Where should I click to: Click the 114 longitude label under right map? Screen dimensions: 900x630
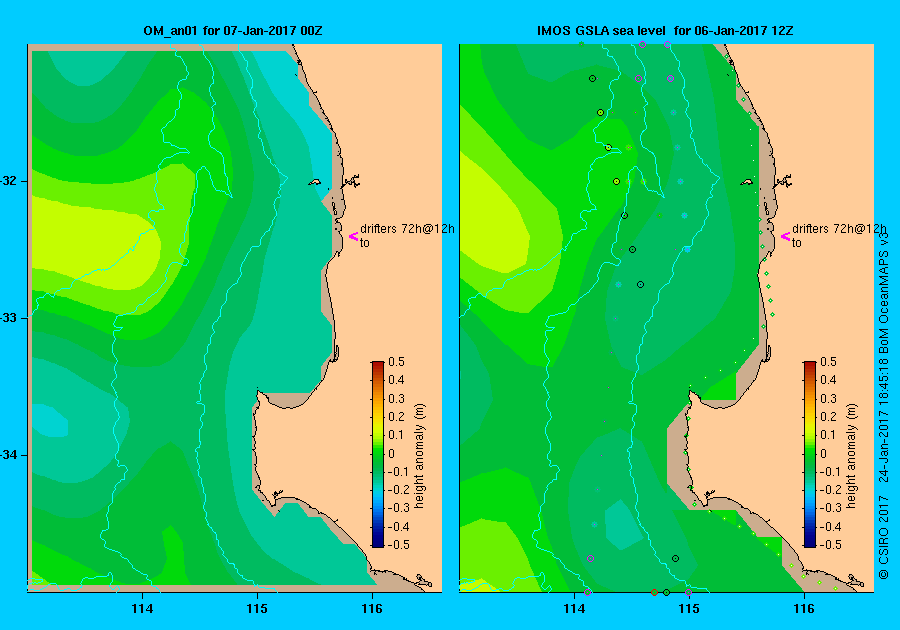point(574,609)
